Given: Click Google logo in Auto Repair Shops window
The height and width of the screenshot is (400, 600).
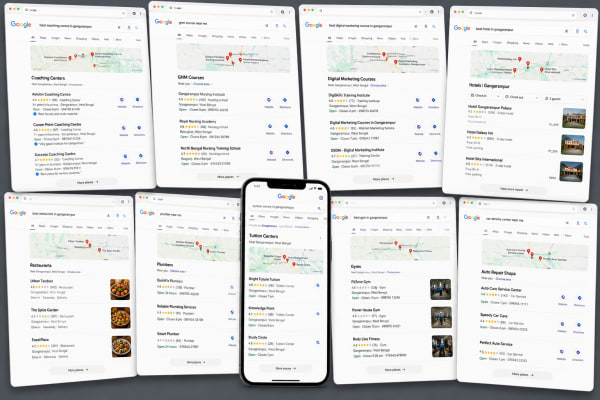Looking at the screenshot, I should coord(472,218).
